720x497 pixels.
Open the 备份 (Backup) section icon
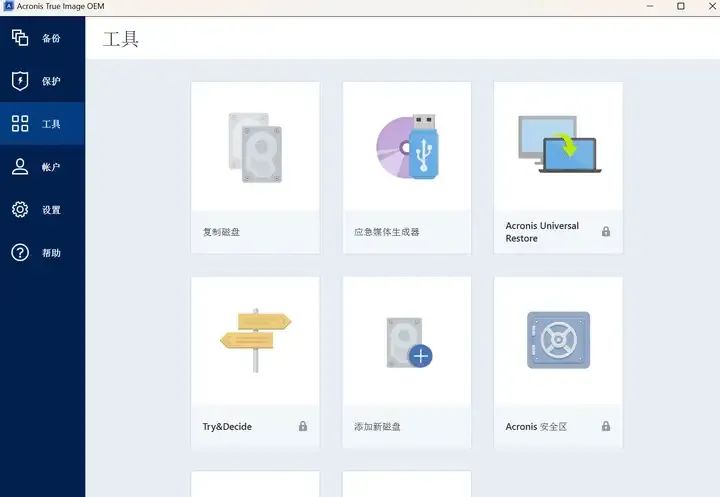pyautogui.click(x=20, y=38)
